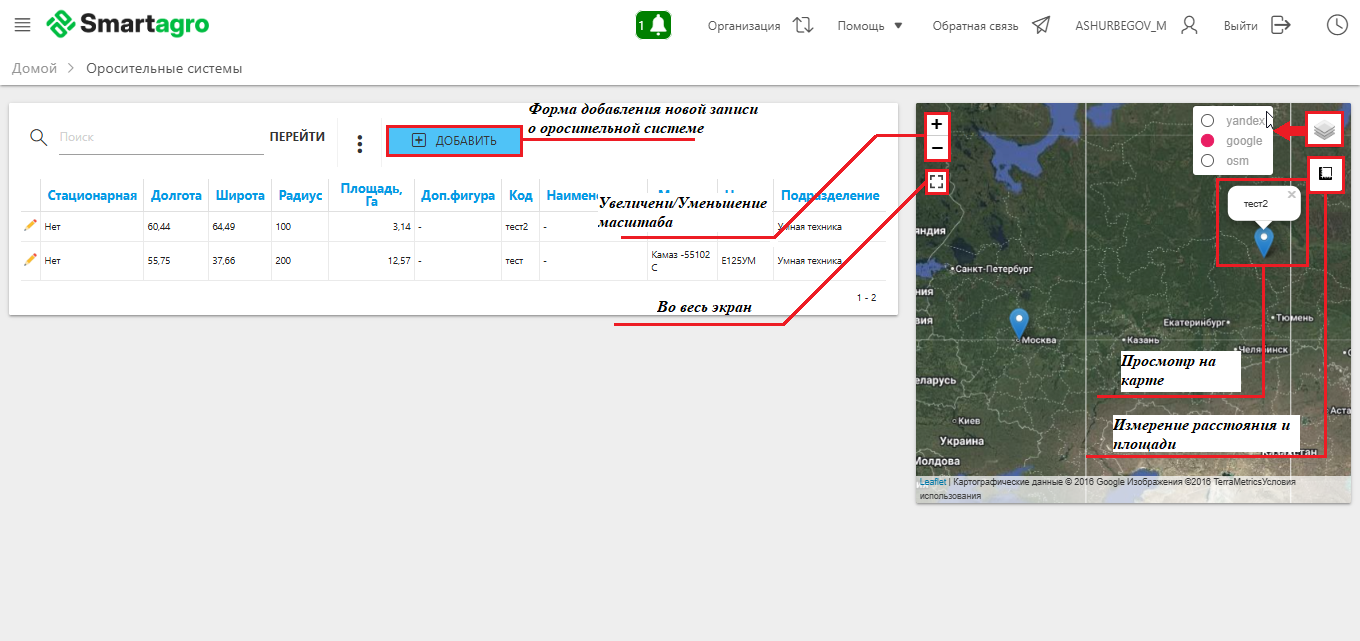1360x641 pixels.
Task: Select the google map layer radio
Action: (x=1207, y=141)
